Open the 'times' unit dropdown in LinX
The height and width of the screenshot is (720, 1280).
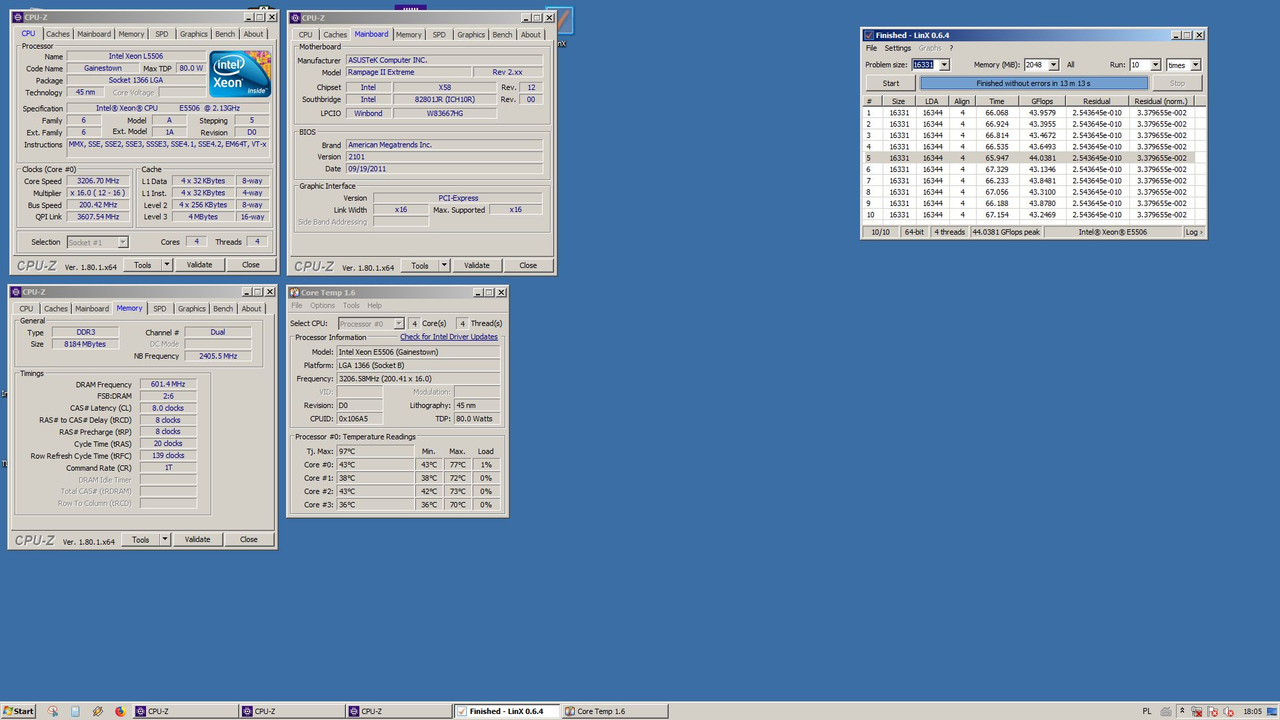click(1195, 65)
